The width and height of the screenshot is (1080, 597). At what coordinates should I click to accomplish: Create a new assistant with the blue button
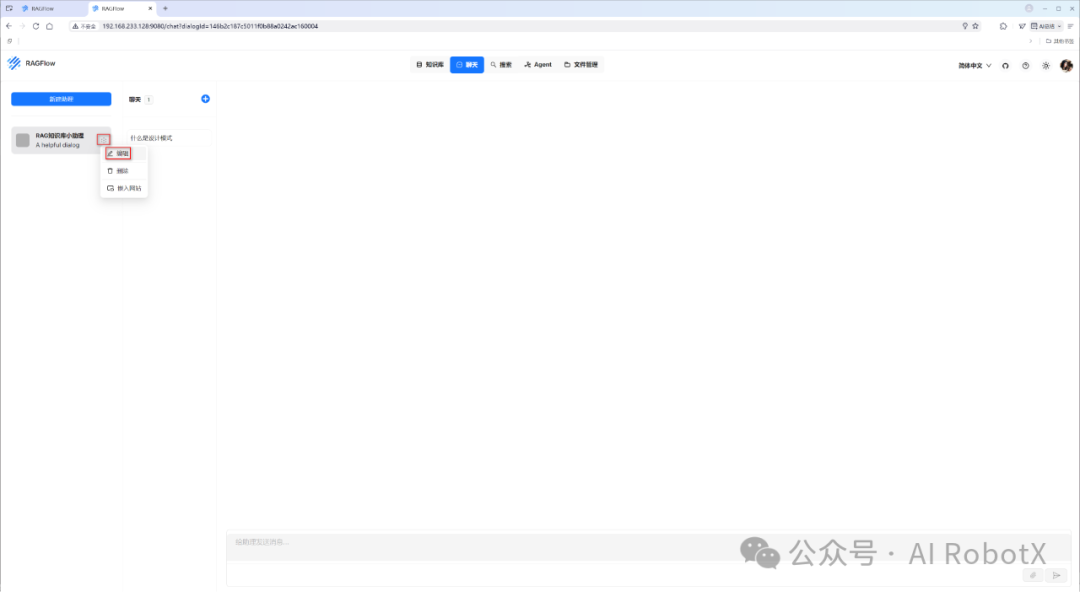pyautogui.click(x=61, y=99)
